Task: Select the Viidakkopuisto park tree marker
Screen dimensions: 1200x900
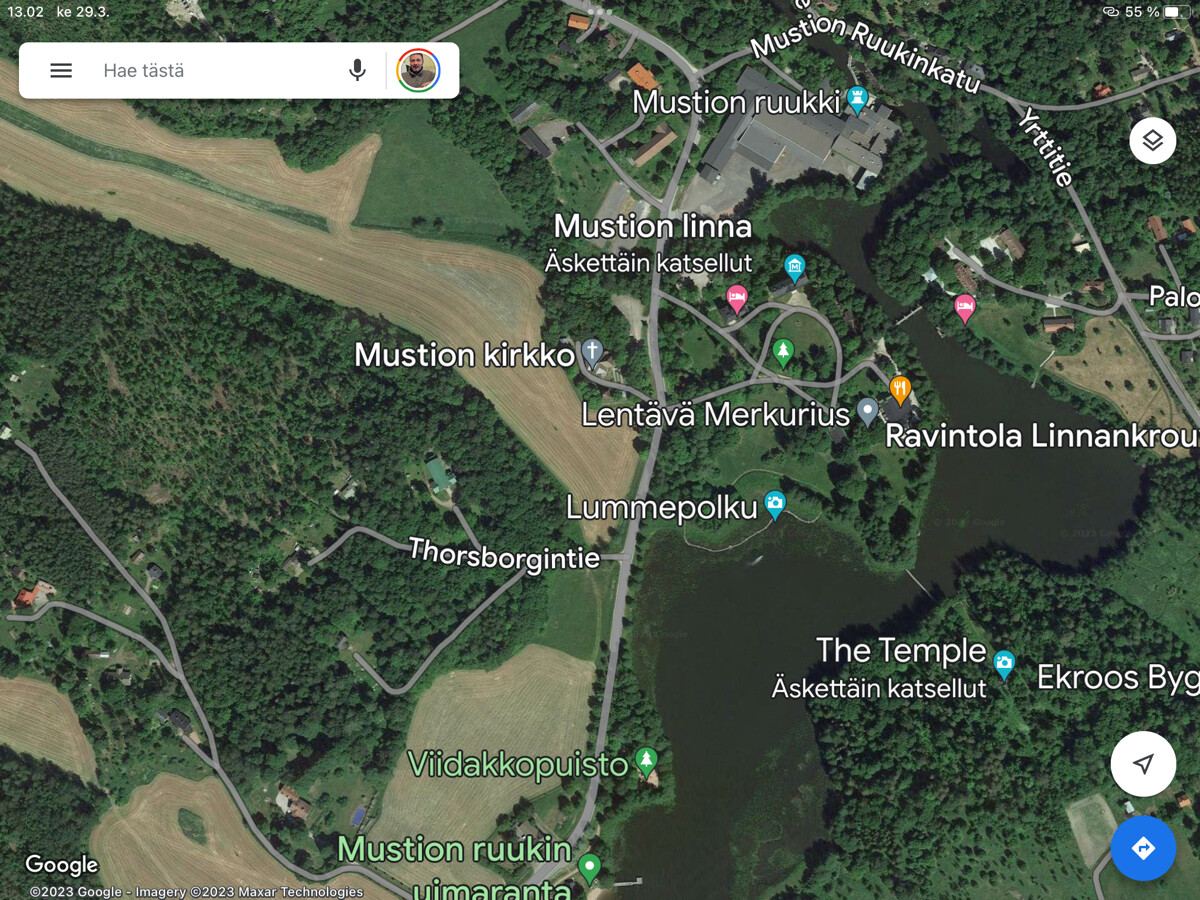Action: coord(646,762)
